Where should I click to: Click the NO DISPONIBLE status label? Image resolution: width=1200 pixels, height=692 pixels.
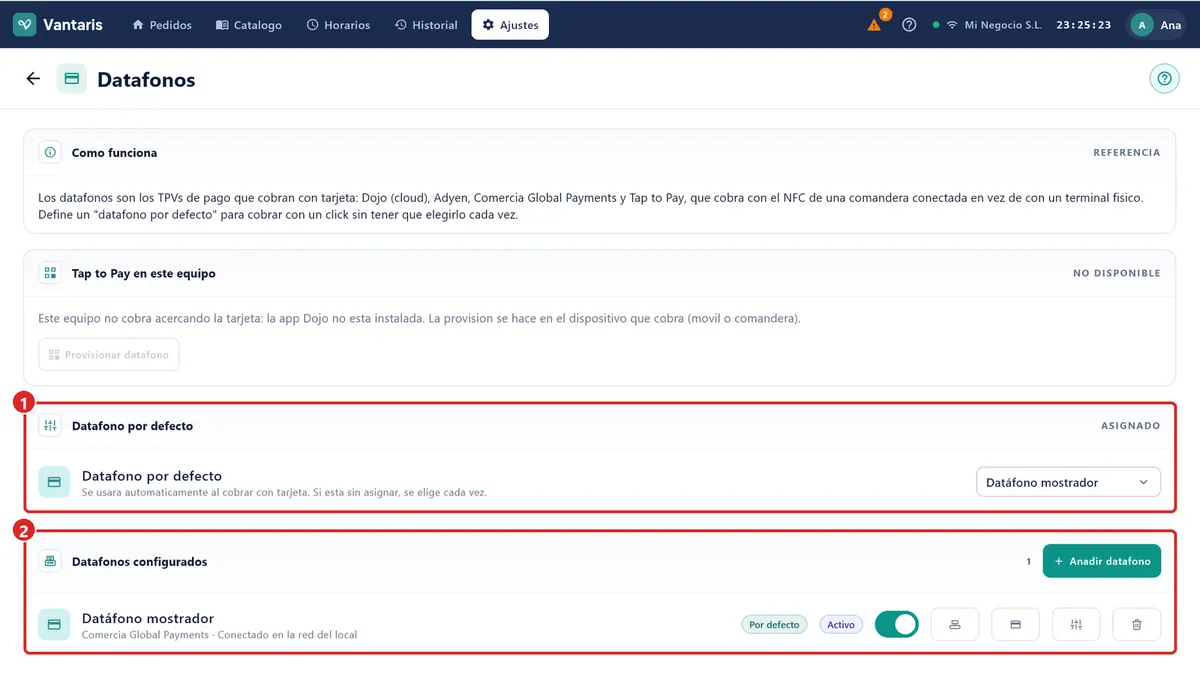pos(1117,273)
